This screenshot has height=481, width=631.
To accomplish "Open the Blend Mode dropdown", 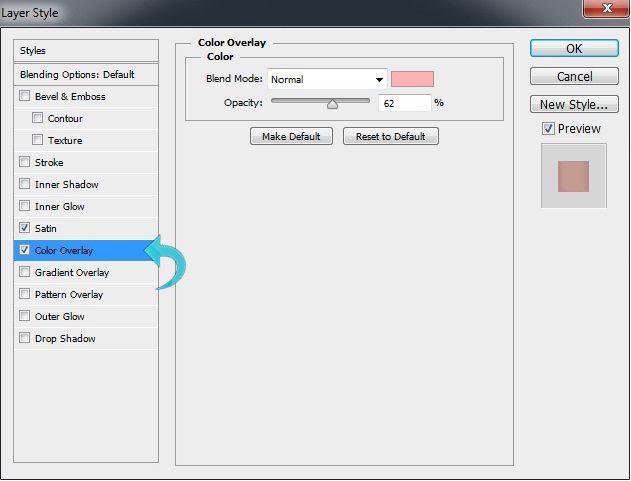I will tap(327, 79).
